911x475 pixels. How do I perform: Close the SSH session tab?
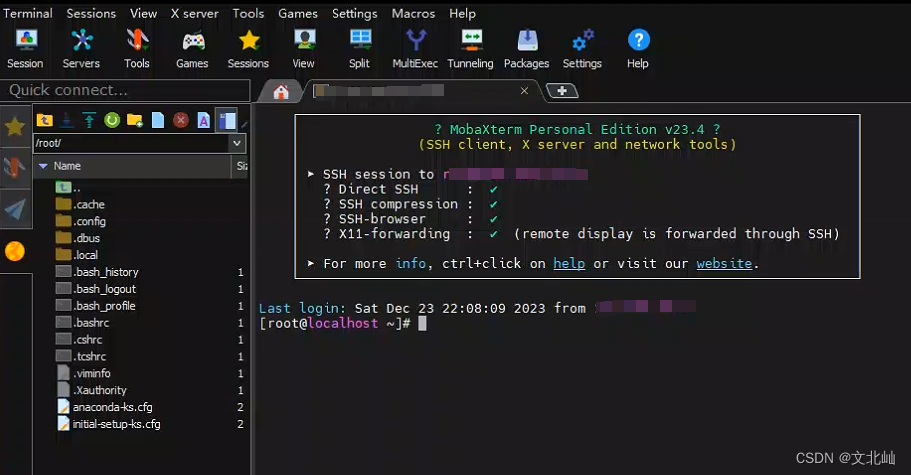(x=524, y=91)
